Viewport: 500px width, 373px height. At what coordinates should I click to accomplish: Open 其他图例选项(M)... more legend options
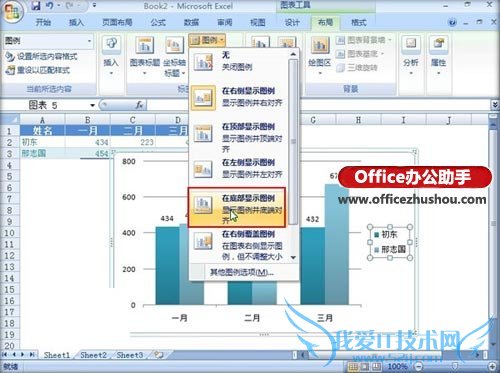click(242, 272)
